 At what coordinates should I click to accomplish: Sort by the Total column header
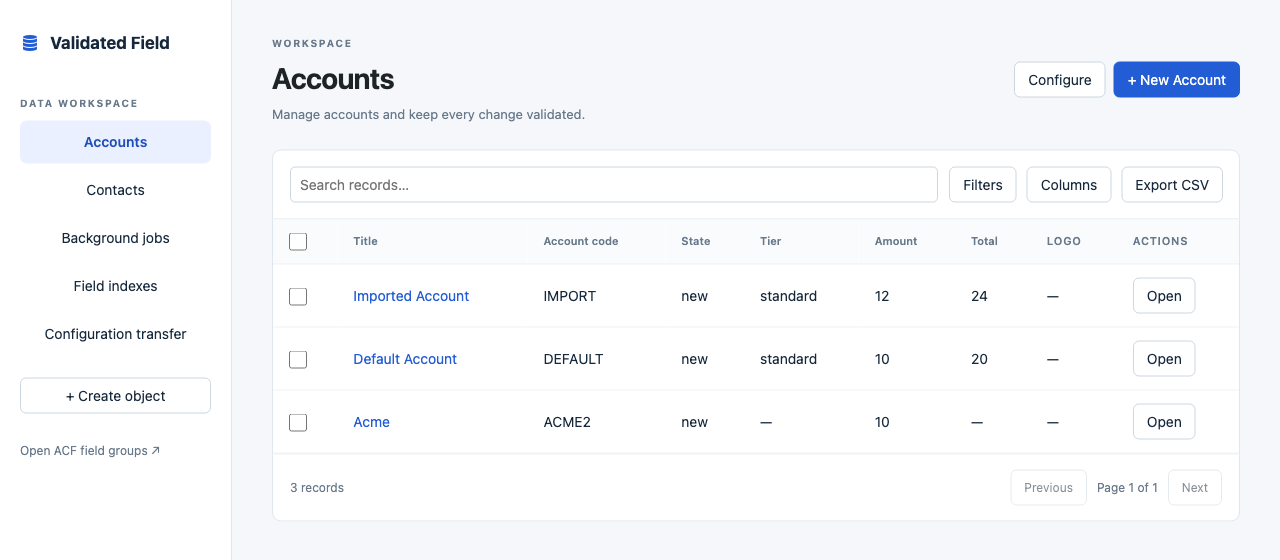(984, 241)
